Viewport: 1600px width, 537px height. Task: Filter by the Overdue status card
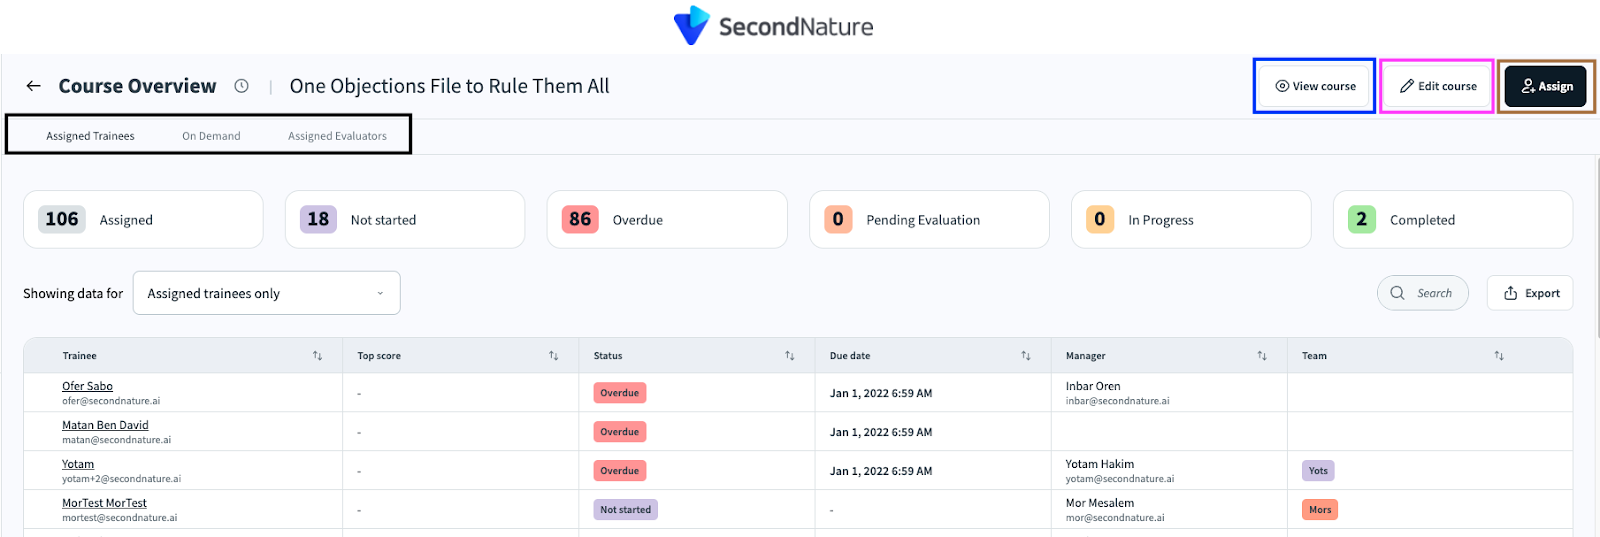[667, 220]
